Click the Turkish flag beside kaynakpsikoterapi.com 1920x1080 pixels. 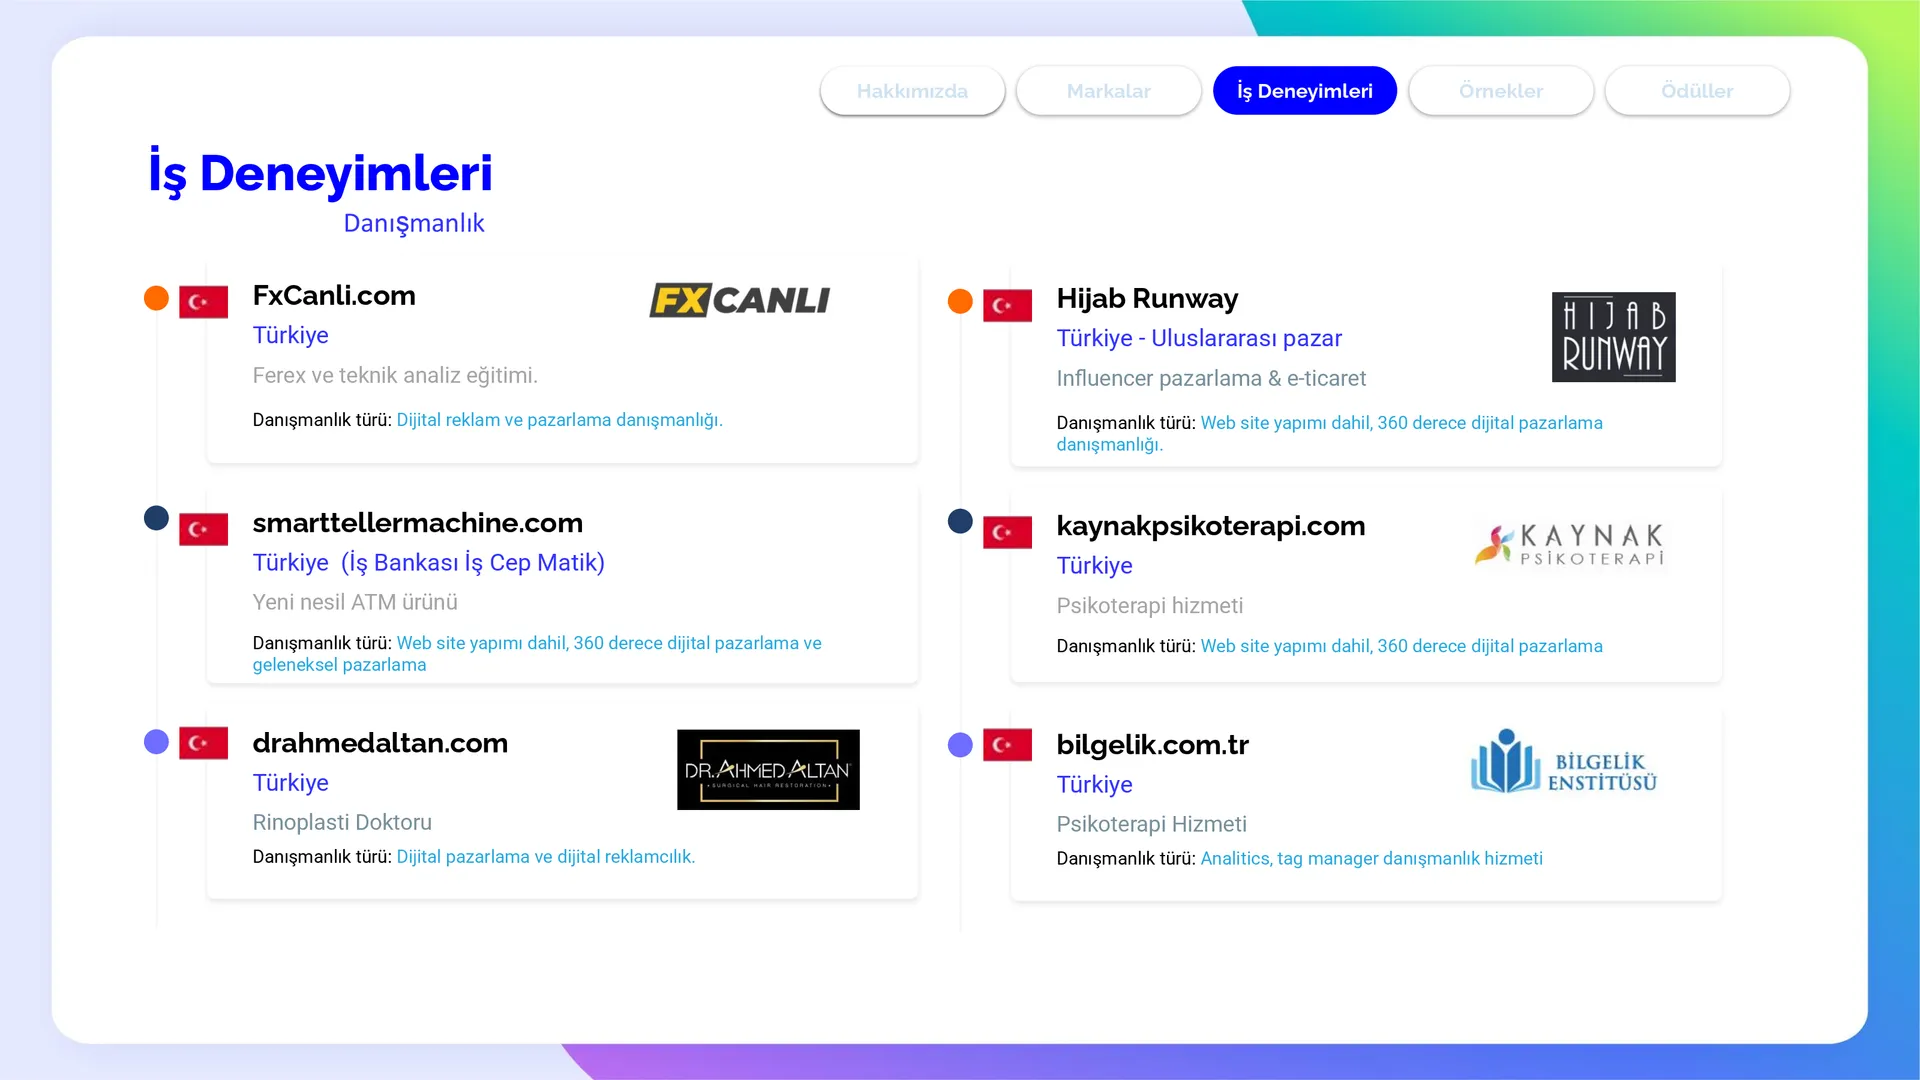pyautogui.click(x=1007, y=532)
